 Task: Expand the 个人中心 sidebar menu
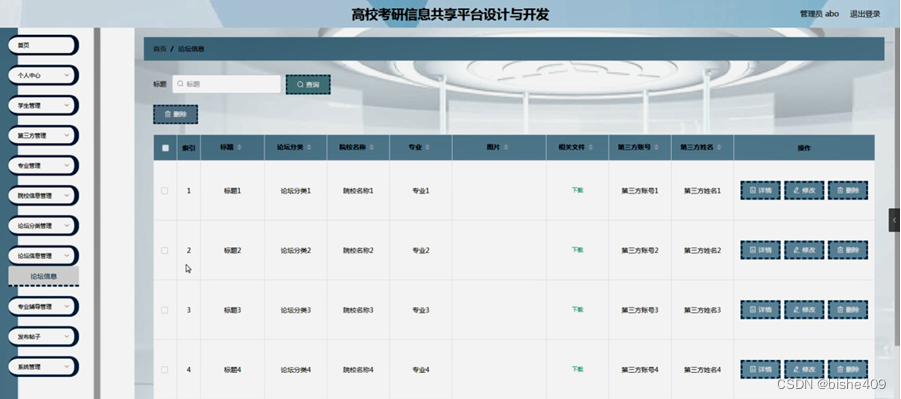pos(43,75)
